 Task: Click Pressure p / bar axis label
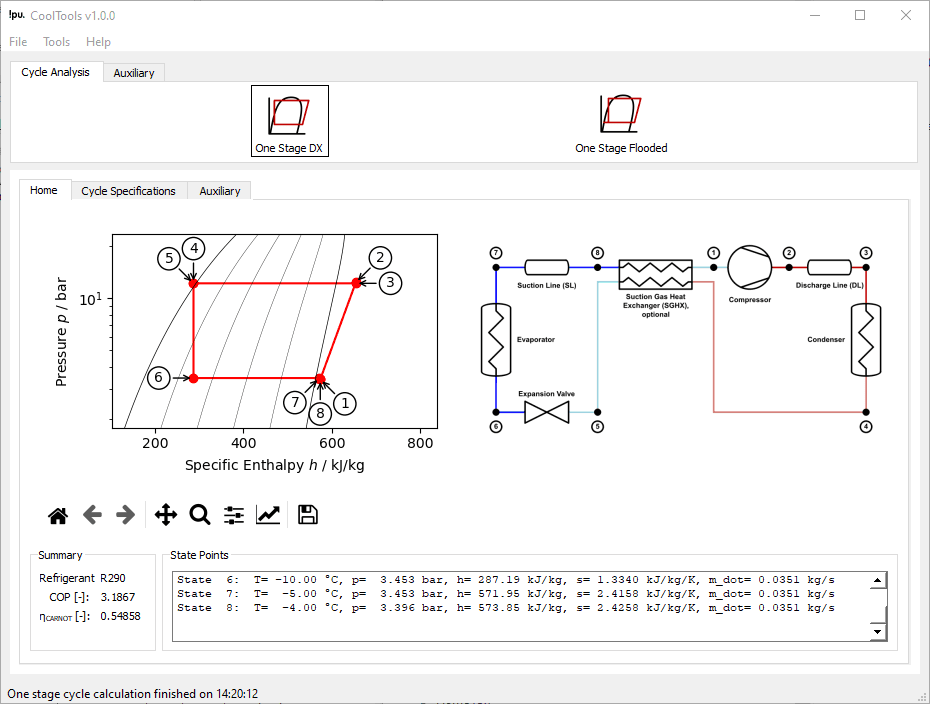tap(61, 332)
